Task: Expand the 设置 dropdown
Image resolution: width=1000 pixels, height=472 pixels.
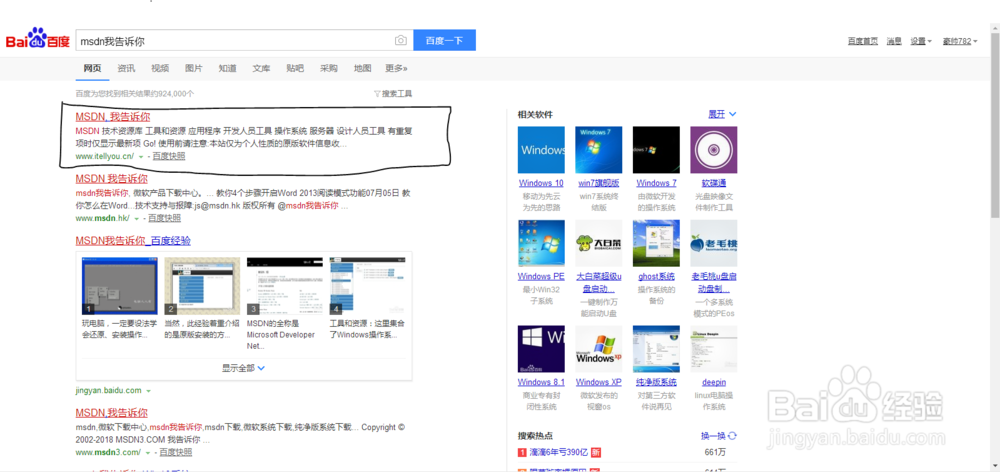Action: tap(921, 41)
